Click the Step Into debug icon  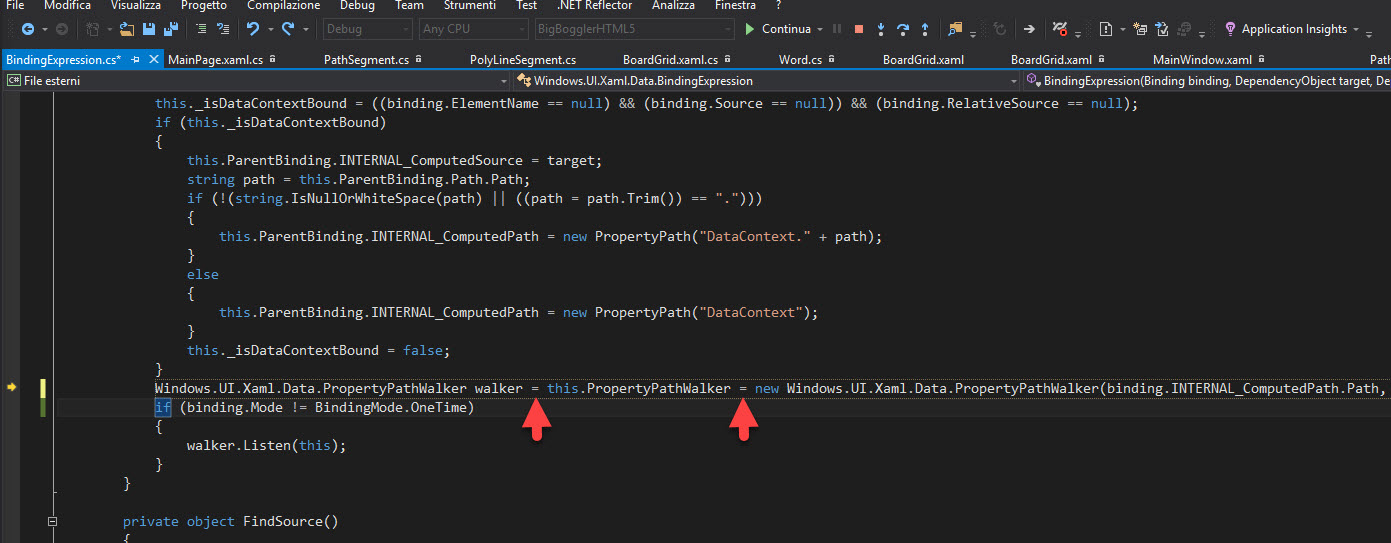[x=881, y=29]
